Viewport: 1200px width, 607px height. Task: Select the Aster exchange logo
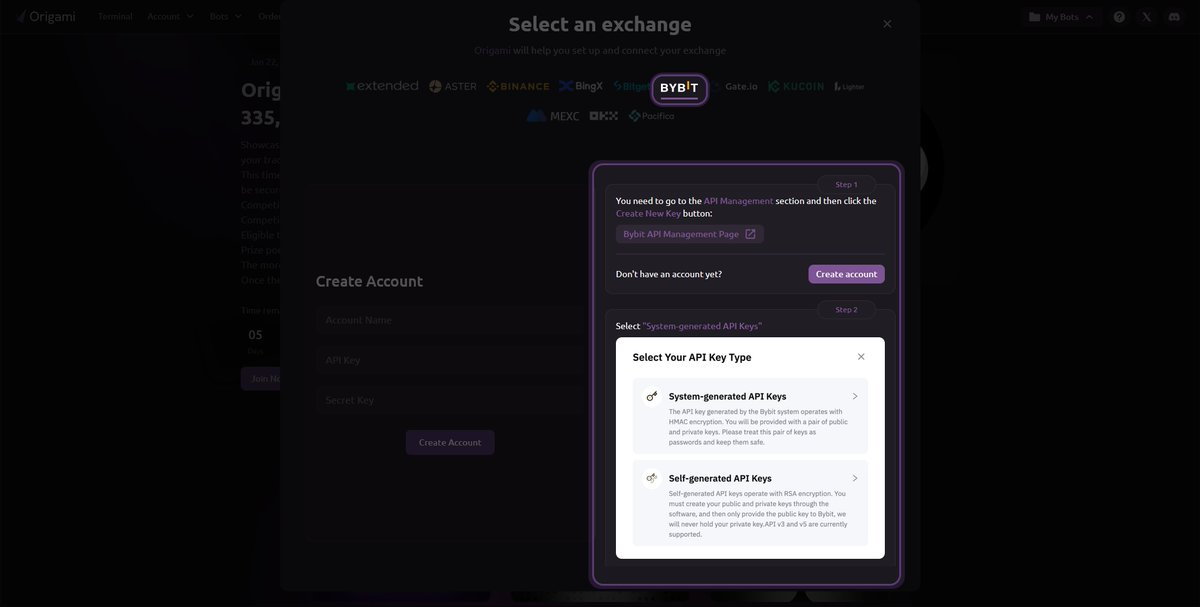(453, 87)
